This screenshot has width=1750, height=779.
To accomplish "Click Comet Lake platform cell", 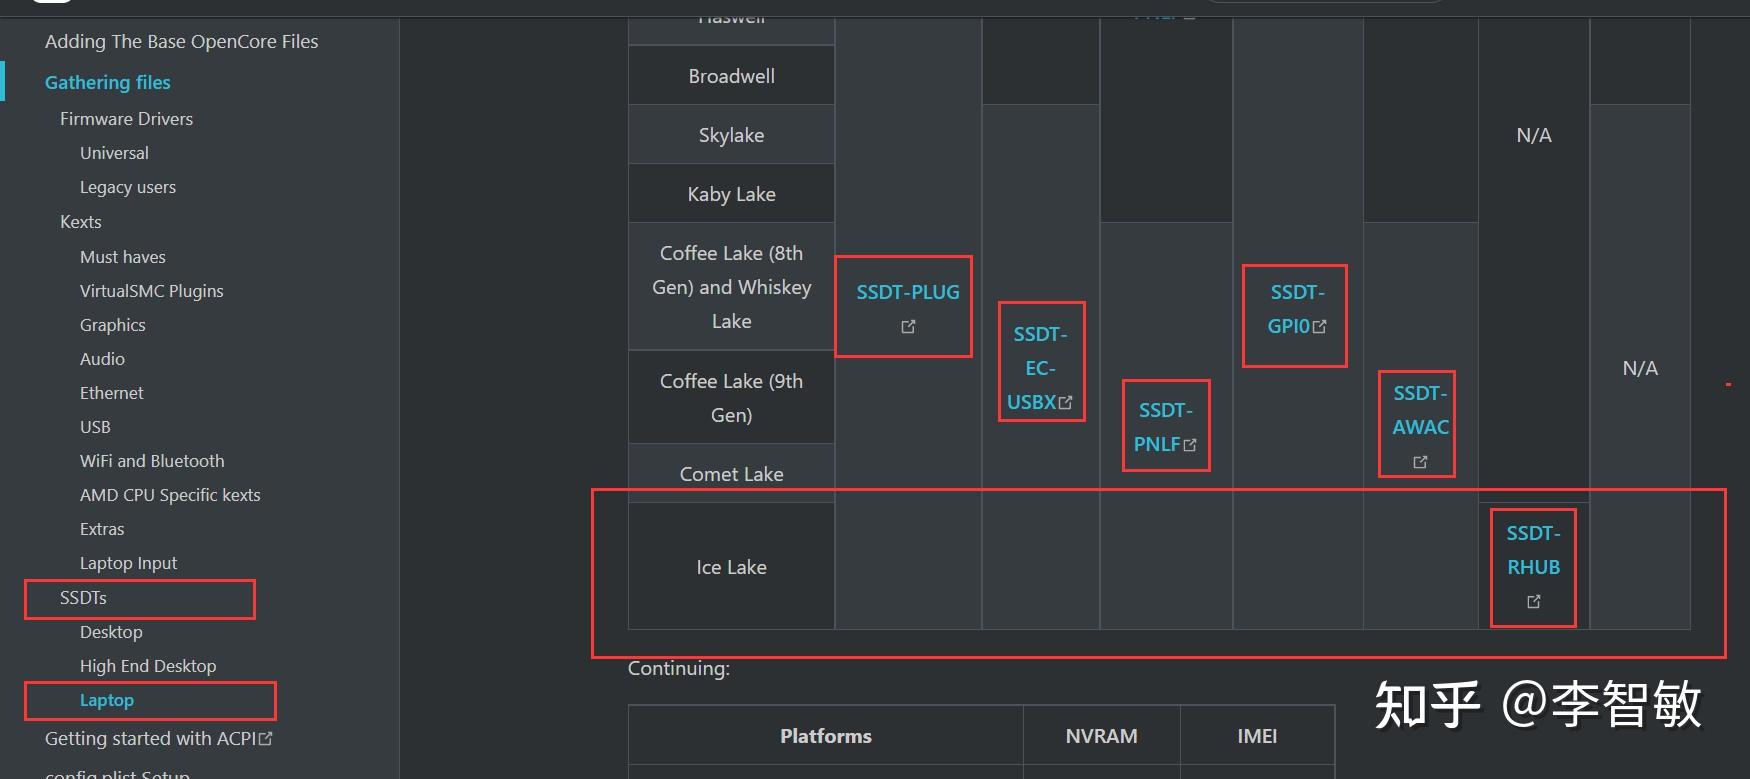I will coord(731,473).
